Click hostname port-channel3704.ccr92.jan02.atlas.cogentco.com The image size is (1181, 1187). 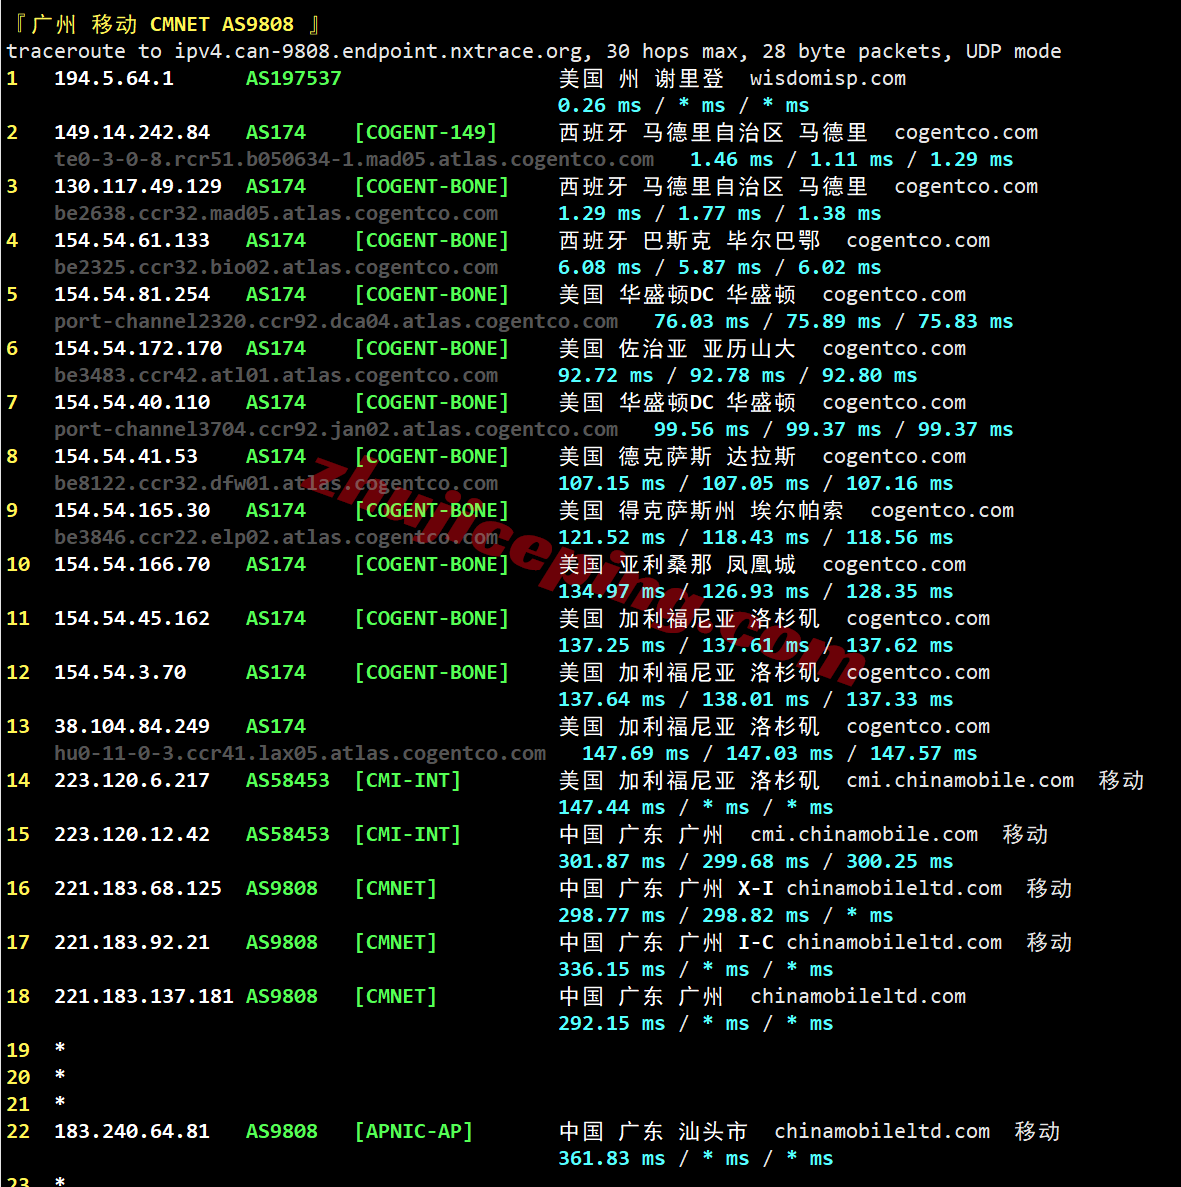tap(335, 429)
